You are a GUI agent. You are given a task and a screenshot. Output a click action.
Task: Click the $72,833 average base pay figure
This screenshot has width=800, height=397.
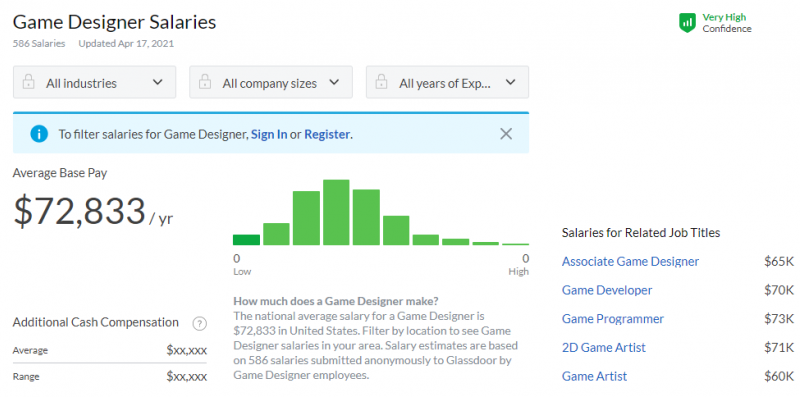click(x=80, y=211)
